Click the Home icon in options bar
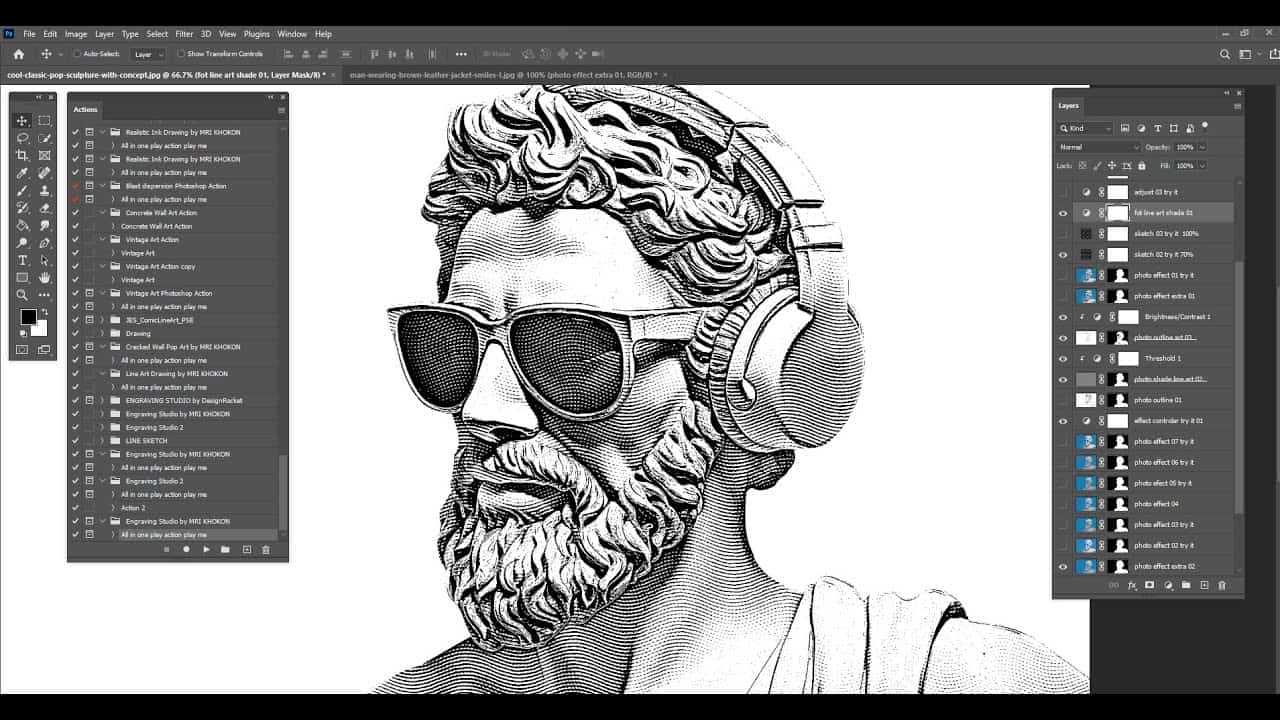1280x720 pixels. pos(18,54)
